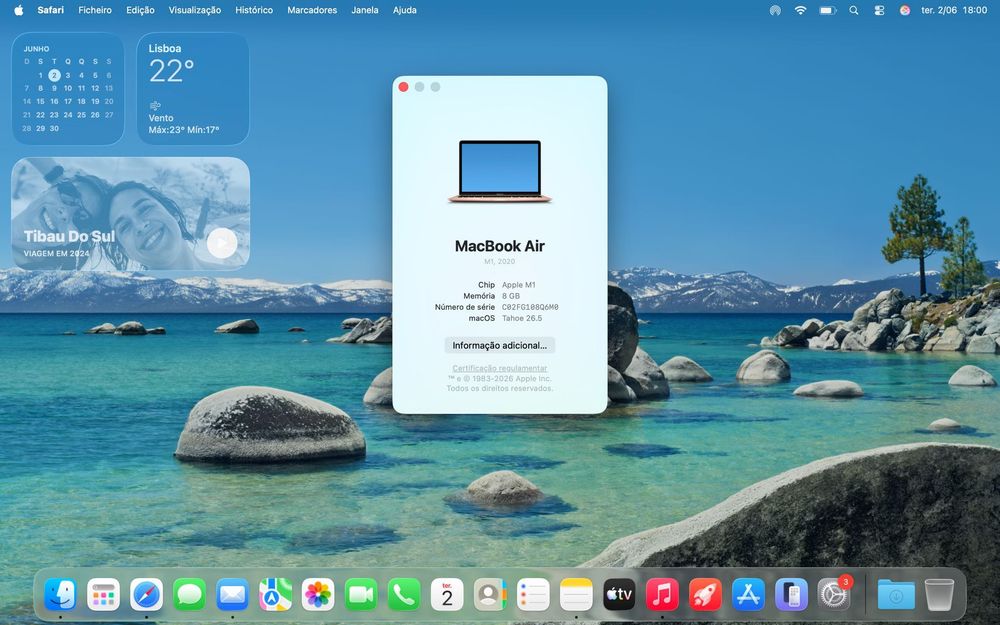Open Launchpad apps grid in Dock

pos(103,594)
